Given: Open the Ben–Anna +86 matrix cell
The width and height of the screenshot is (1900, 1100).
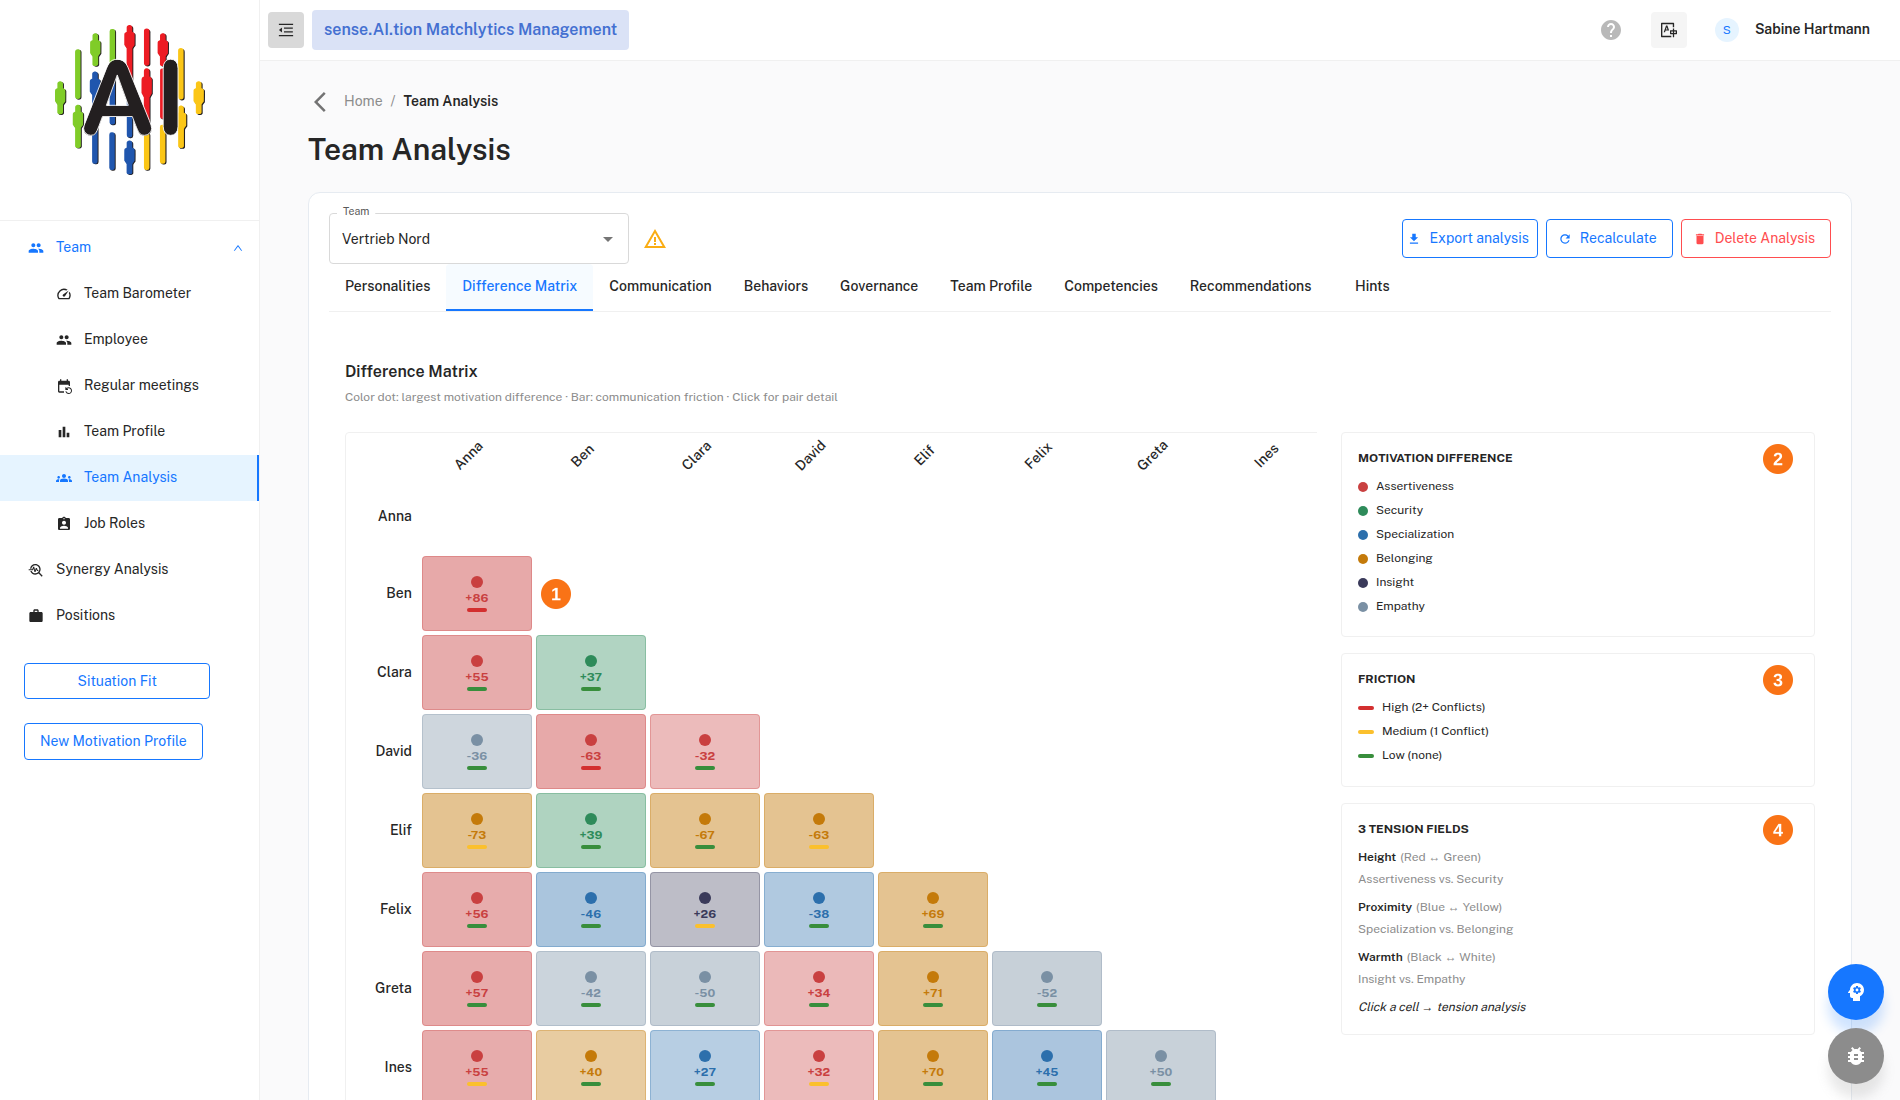Looking at the screenshot, I should [477, 594].
